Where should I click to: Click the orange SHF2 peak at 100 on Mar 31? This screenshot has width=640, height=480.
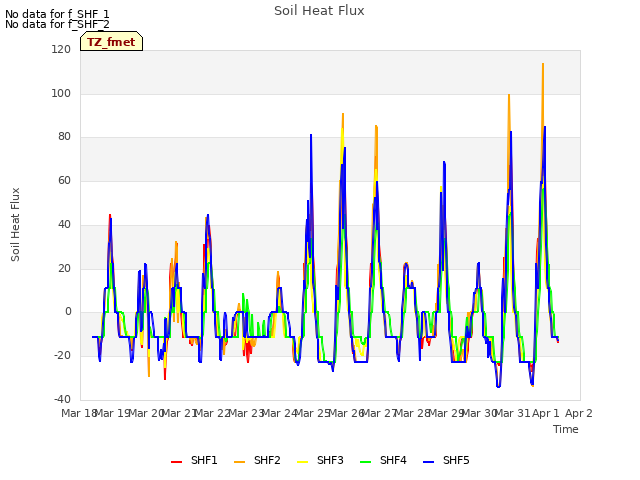point(509,95)
